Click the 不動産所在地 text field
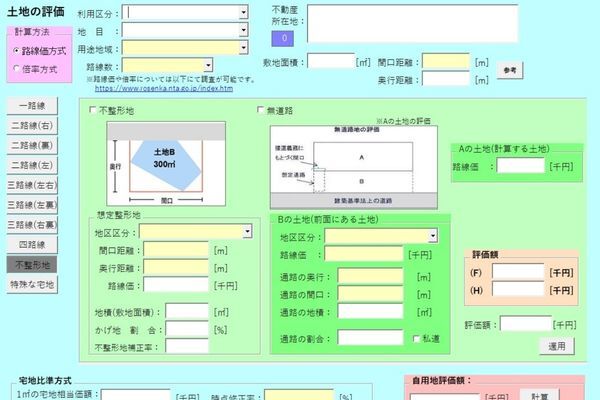Image resolution: width=600 pixels, height=400 pixels. pyautogui.click(x=412, y=23)
